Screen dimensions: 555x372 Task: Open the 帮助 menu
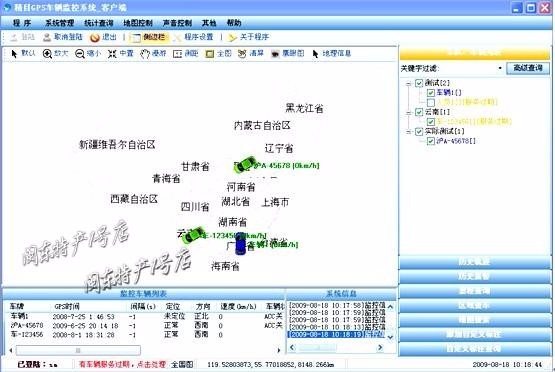pyautogui.click(x=234, y=23)
